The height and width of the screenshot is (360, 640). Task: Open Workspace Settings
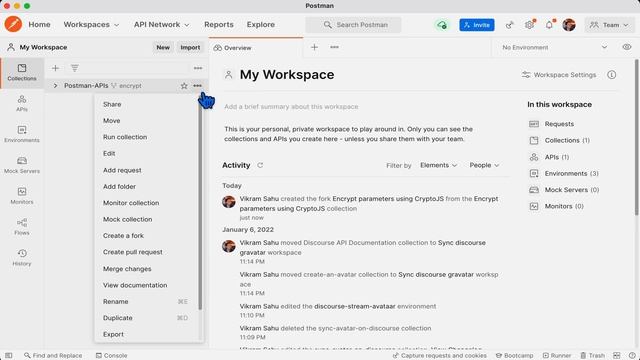559,75
